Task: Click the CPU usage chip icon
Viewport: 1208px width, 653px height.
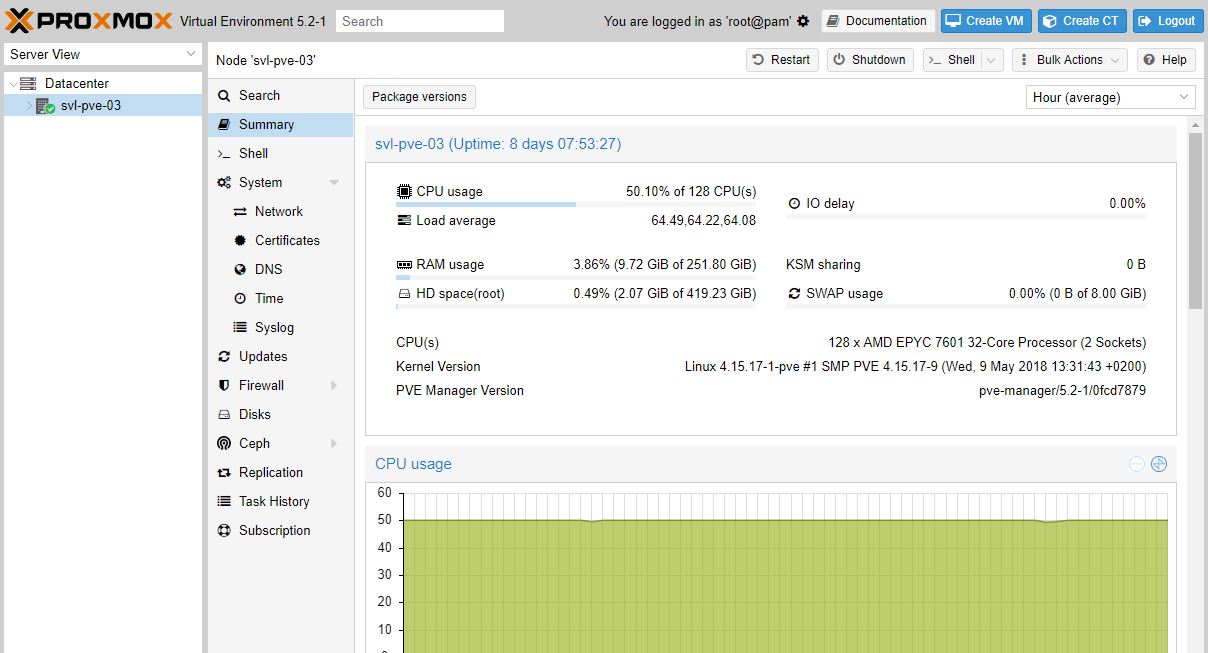Action: pyautogui.click(x=404, y=191)
